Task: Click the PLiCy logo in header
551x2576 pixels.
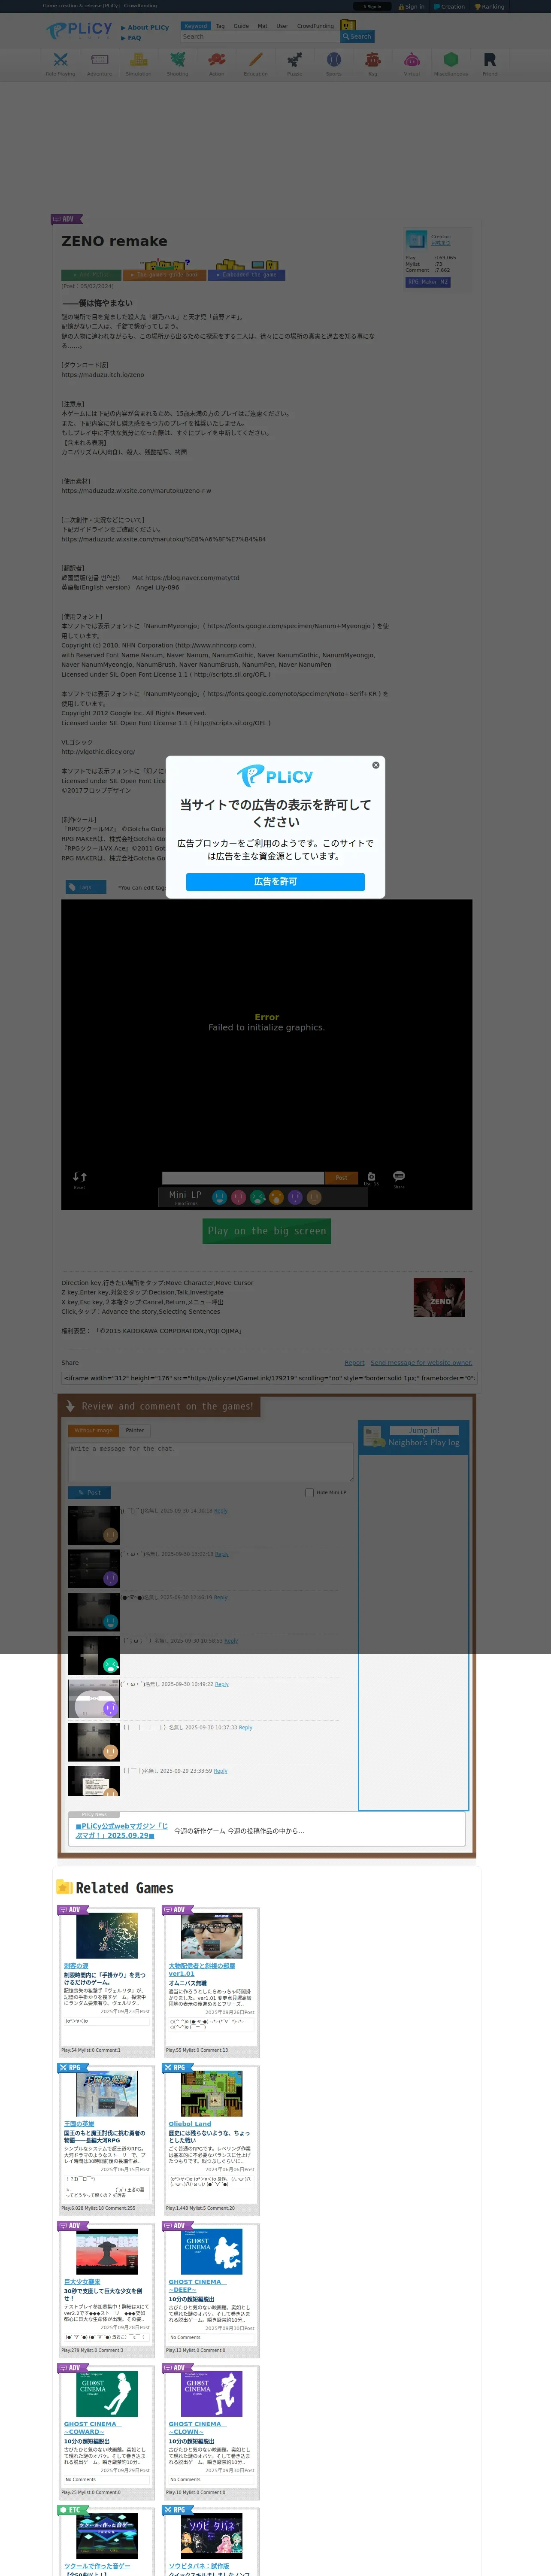Action: click(79, 30)
